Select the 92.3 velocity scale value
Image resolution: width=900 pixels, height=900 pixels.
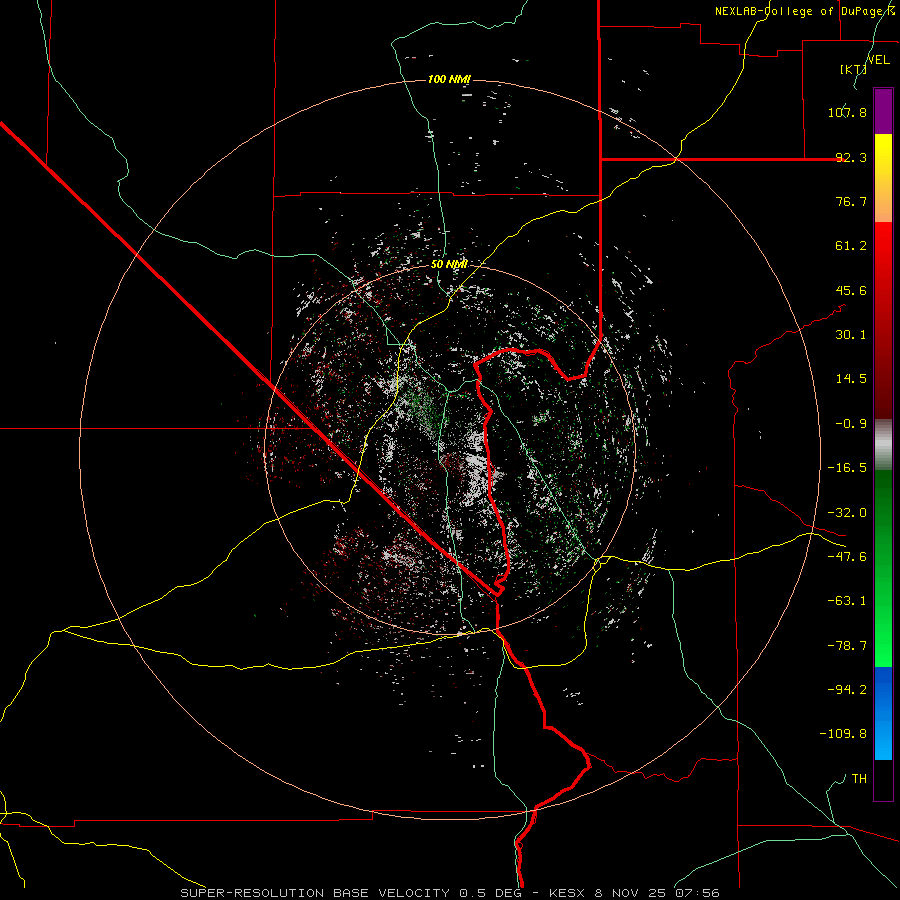pyautogui.click(x=851, y=157)
